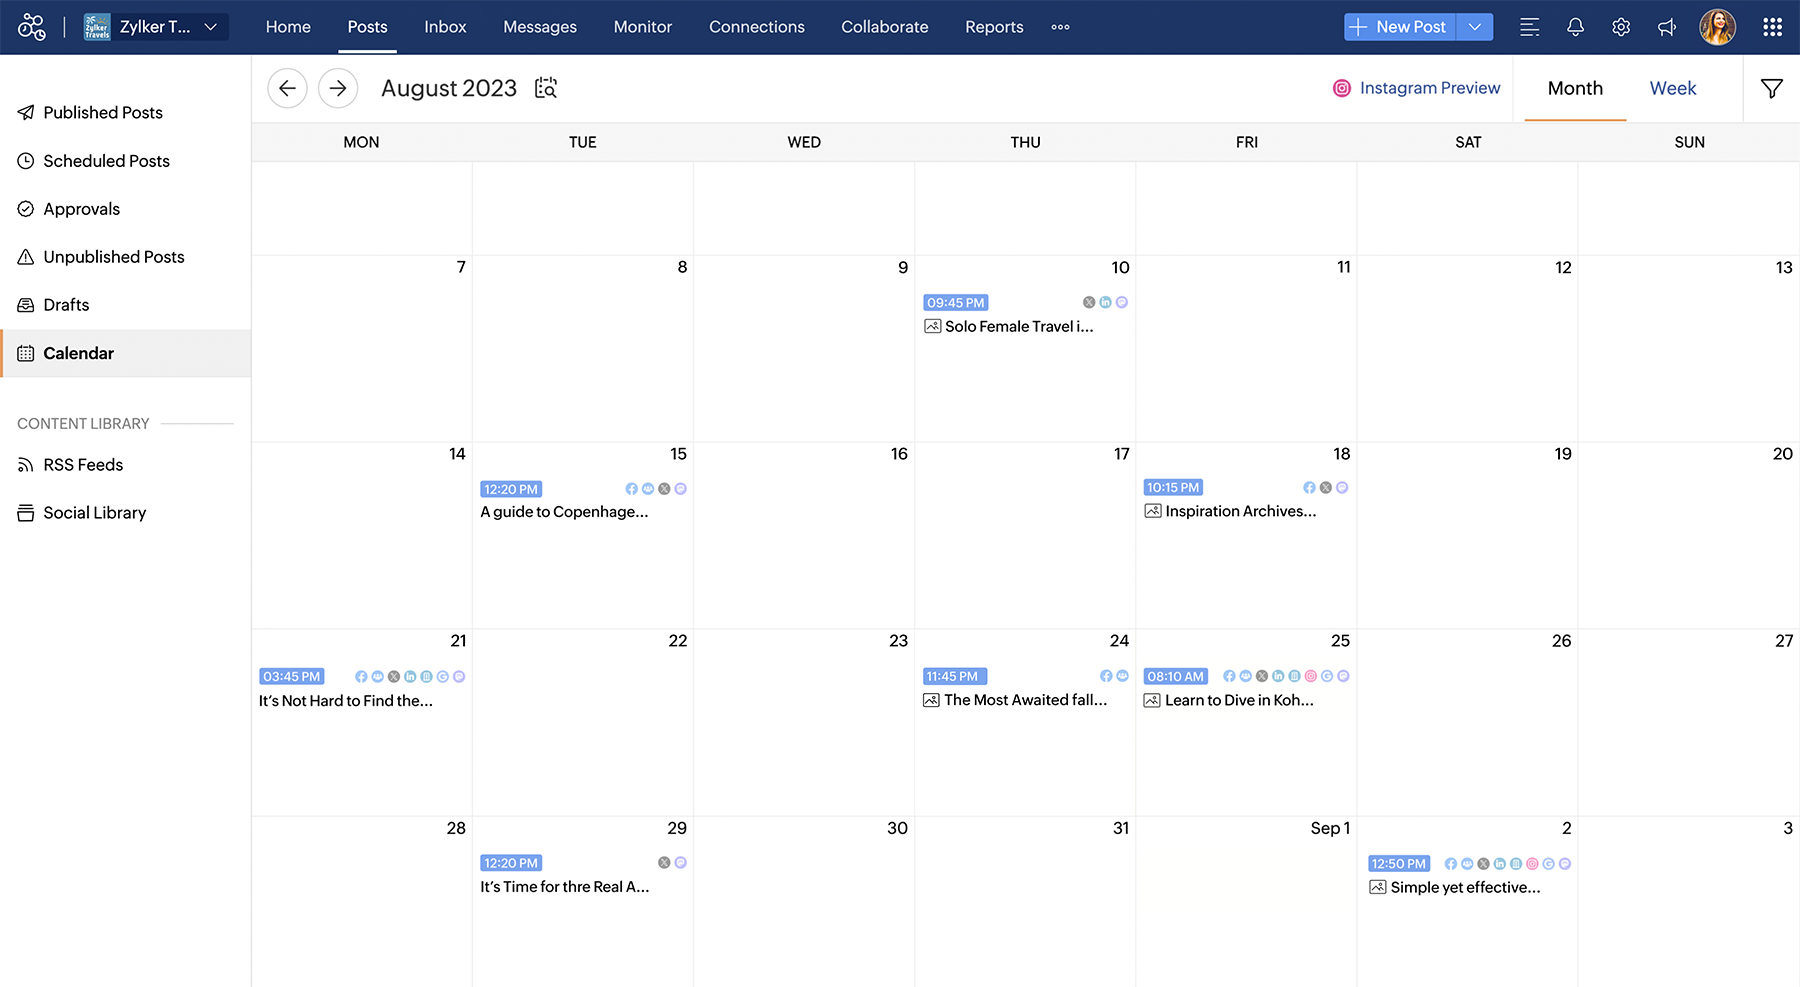This screenshot has height=987, width=1800.
Task: Open Instagram Preview link
Action: 1430,88
